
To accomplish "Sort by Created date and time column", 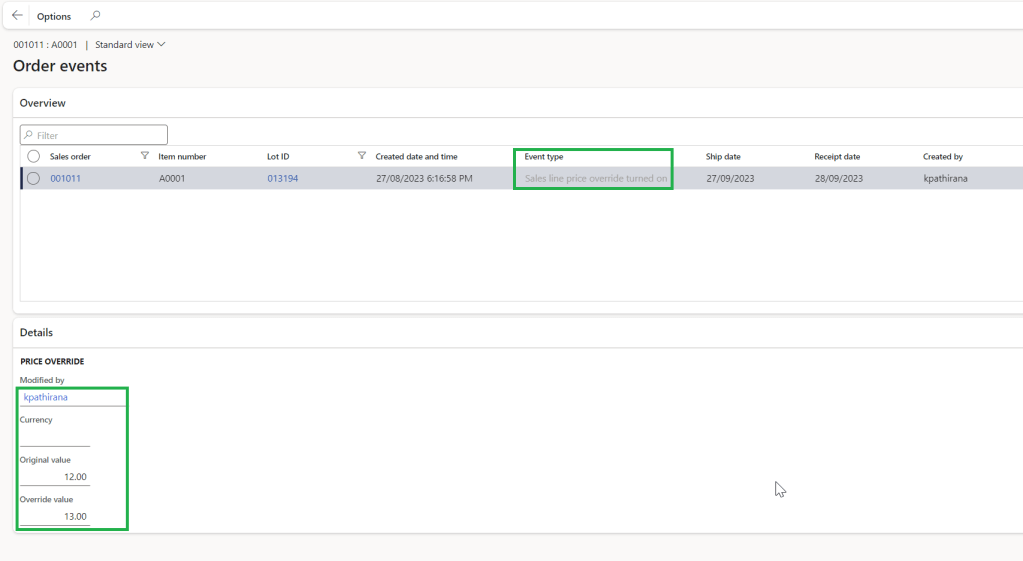I will (x=416, y=157).
